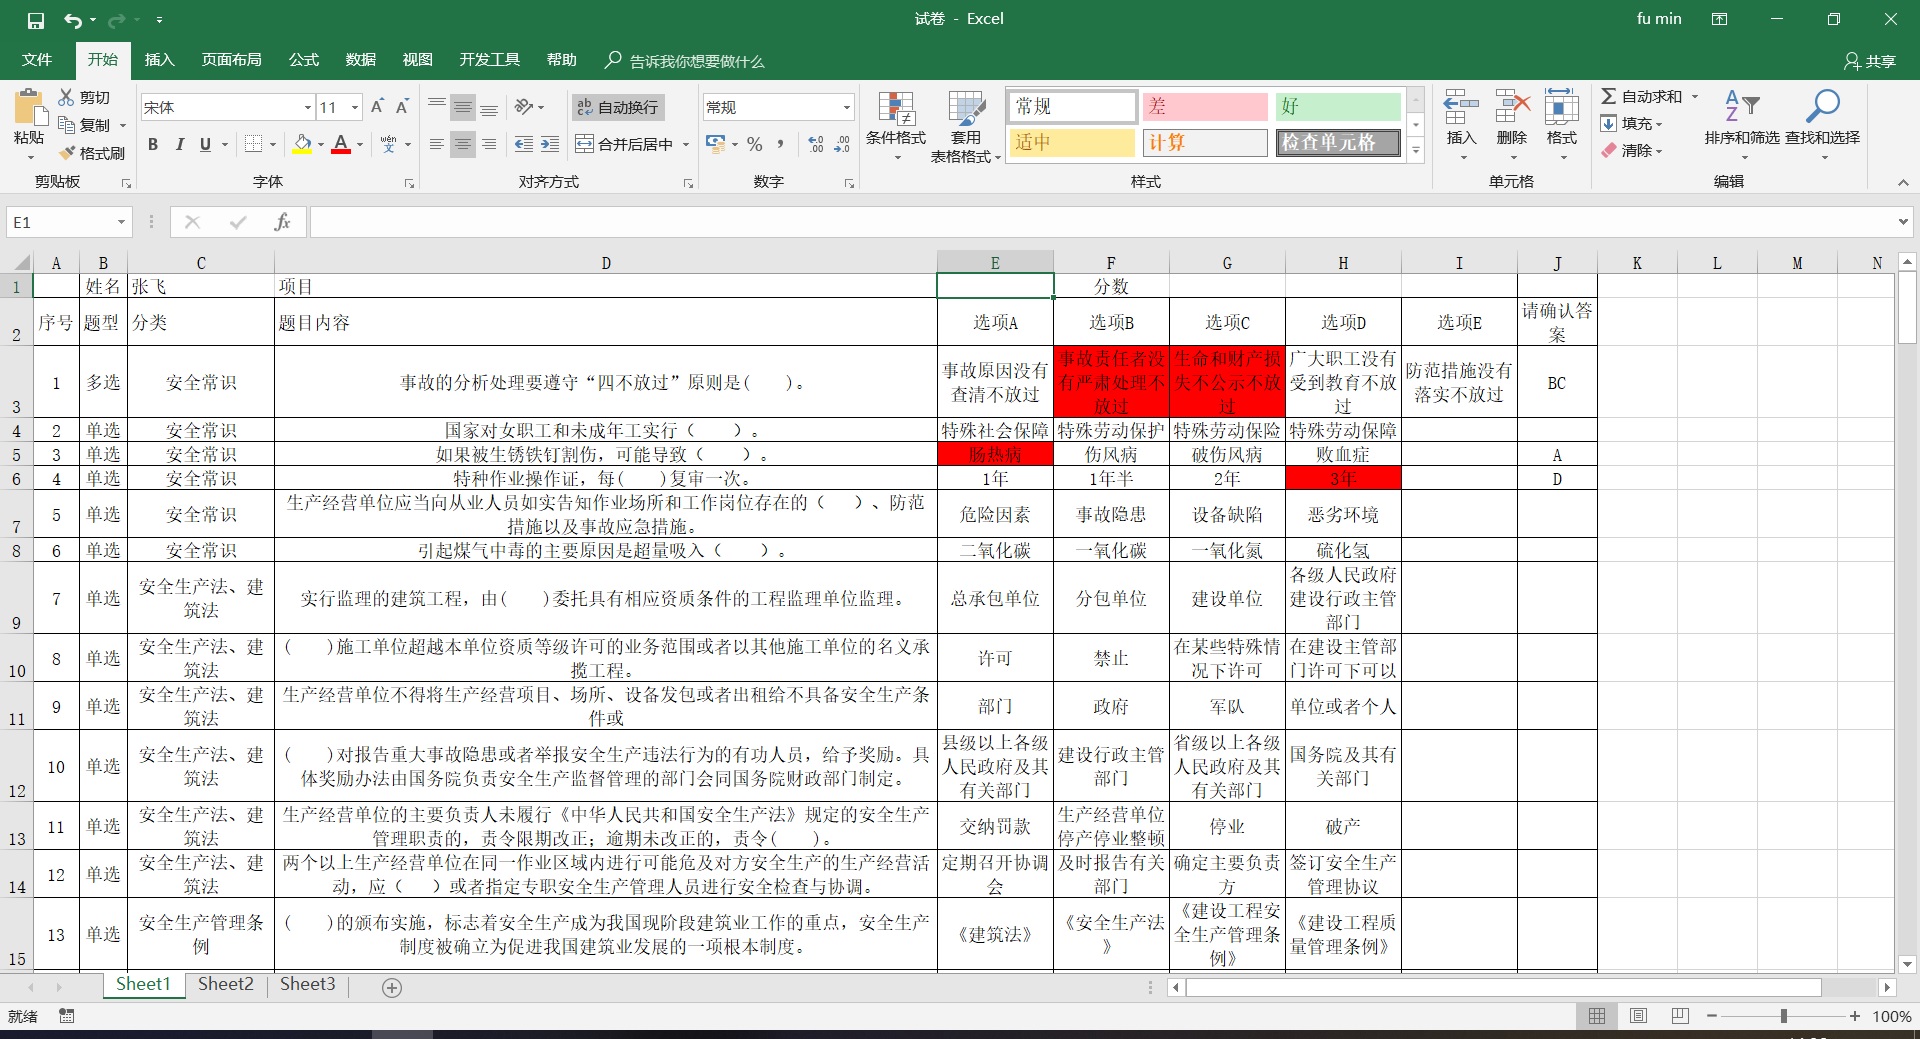Click the Save icon in title bar

(x=36, y=20)
